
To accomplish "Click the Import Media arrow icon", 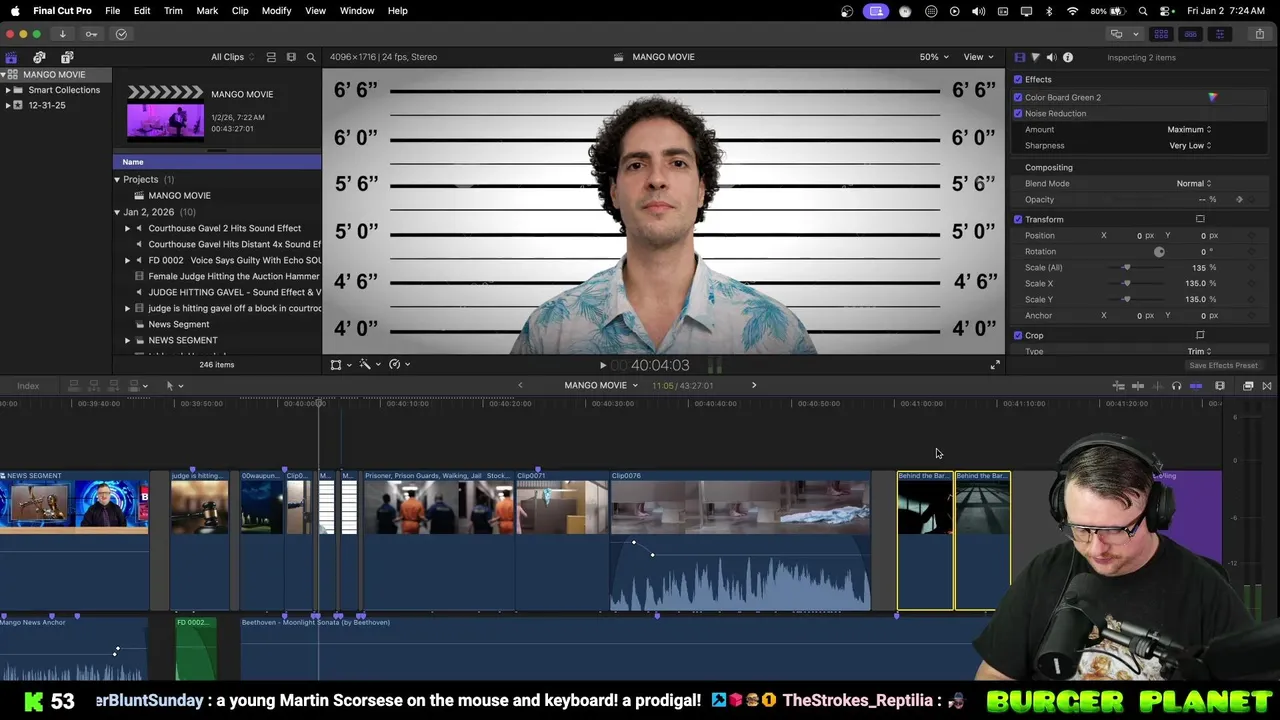I will [62, 34].
